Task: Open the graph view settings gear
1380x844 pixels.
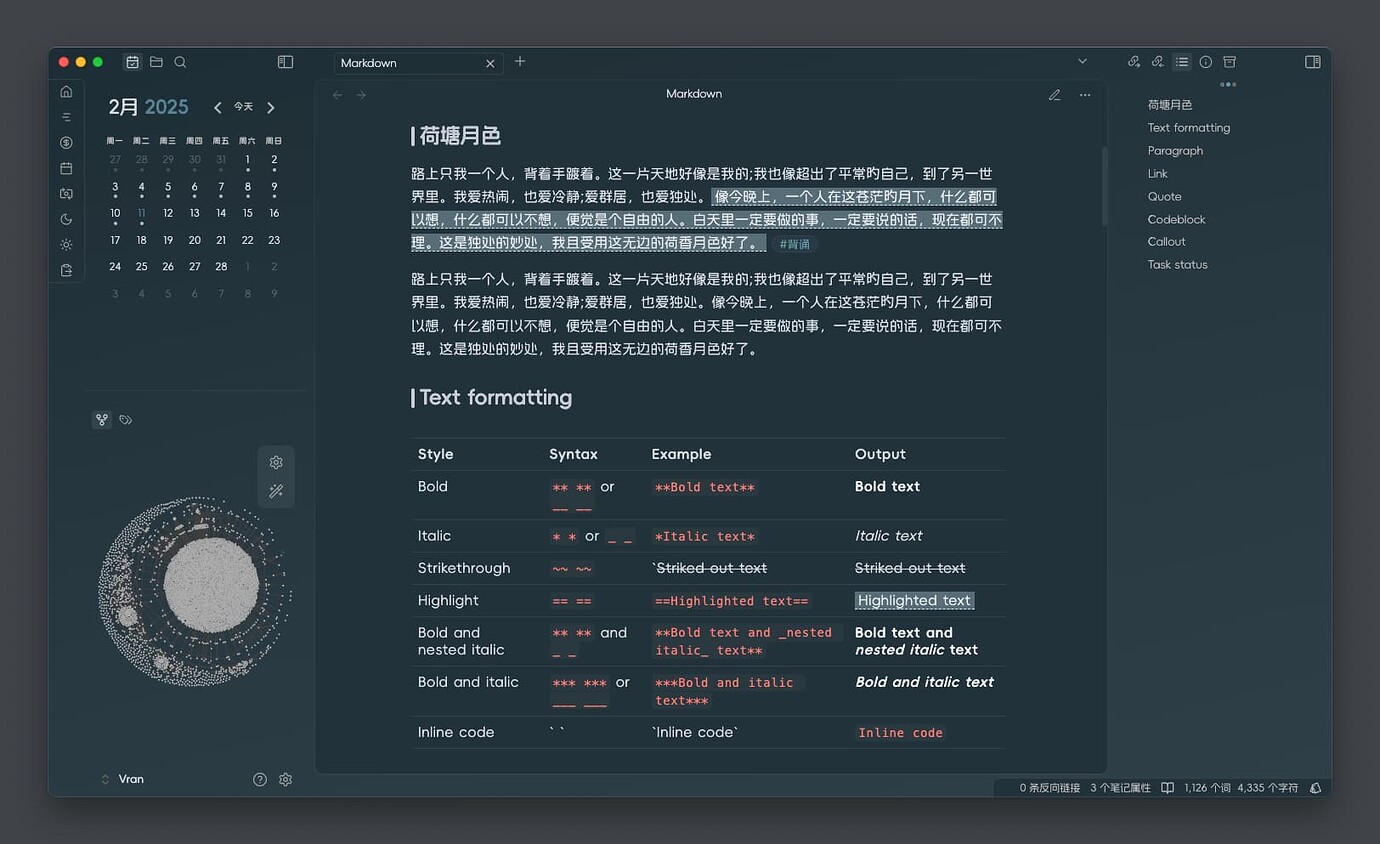Action: (276, 462)
